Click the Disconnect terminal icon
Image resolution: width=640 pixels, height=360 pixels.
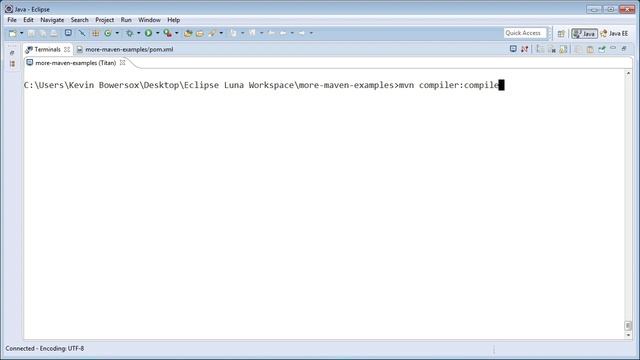point(524,49)
